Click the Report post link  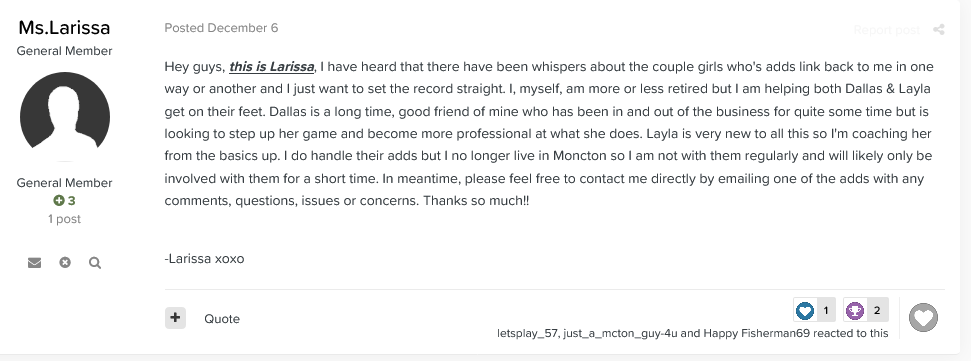tap(886, 30)
